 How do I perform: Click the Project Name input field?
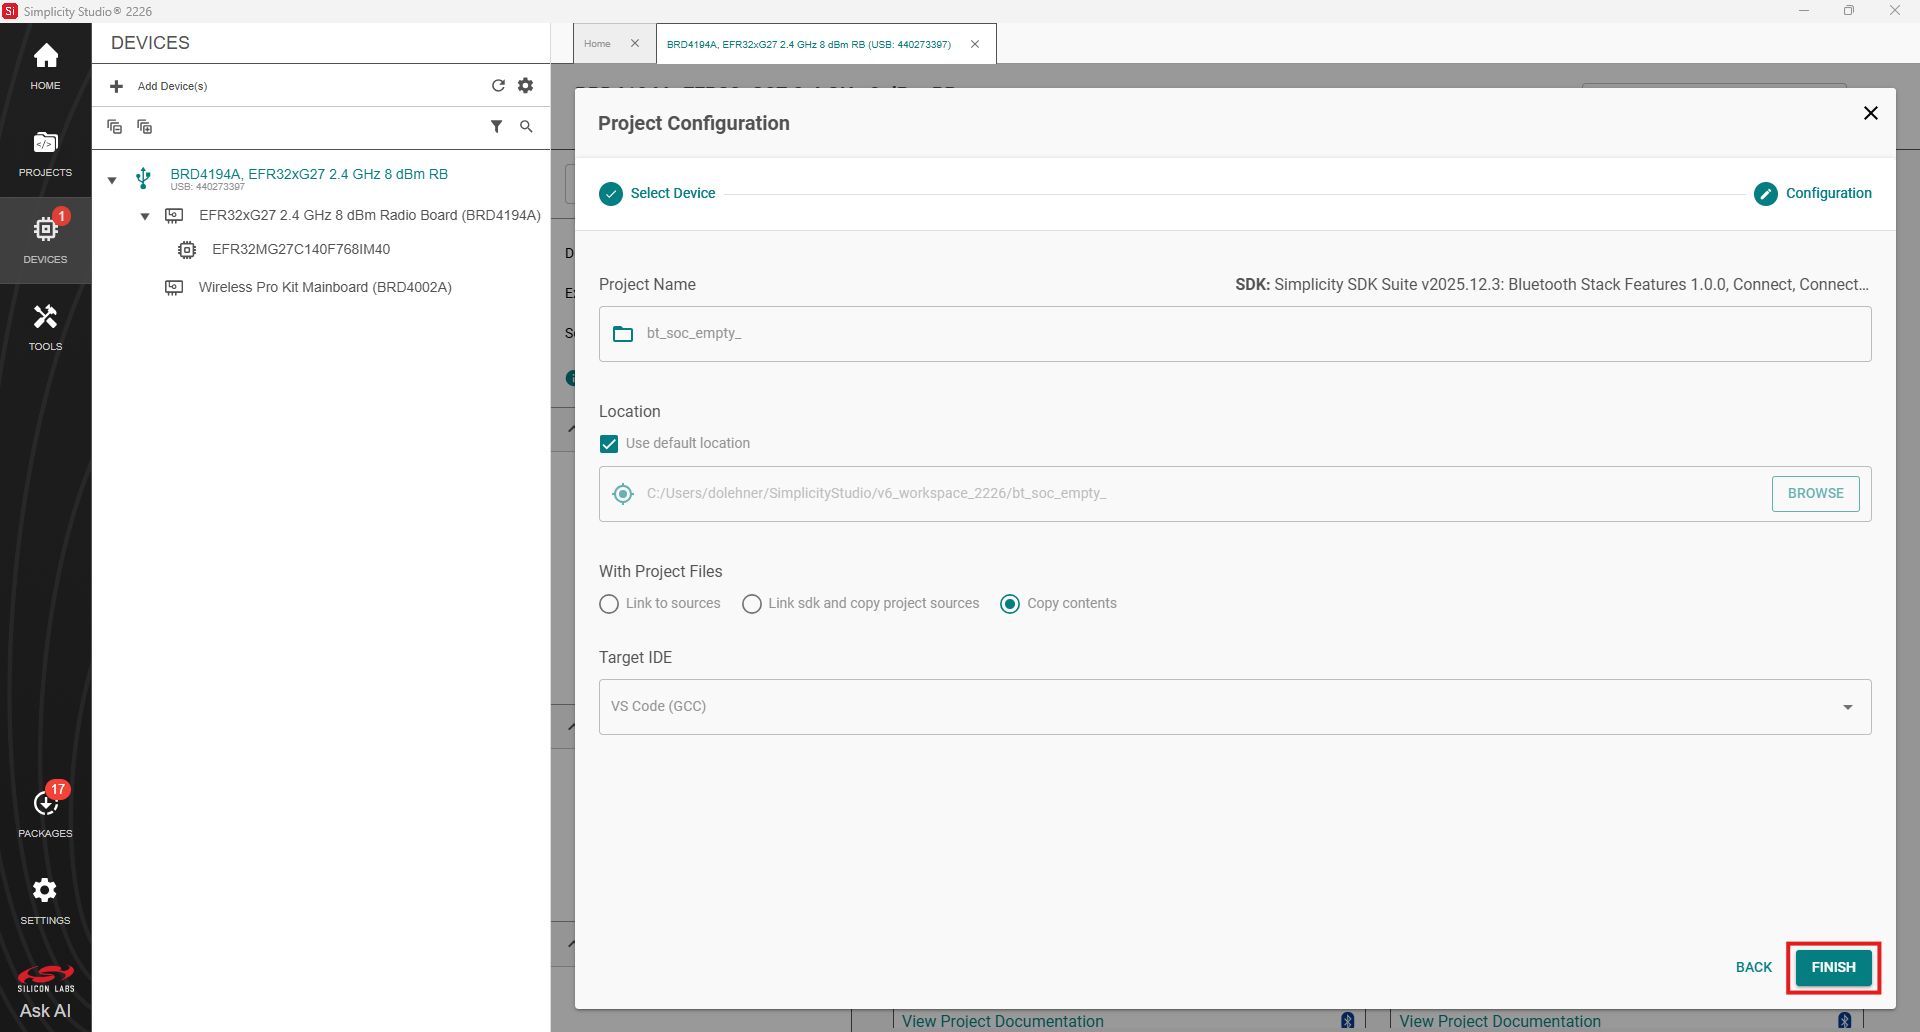(x=1235, y=334)
